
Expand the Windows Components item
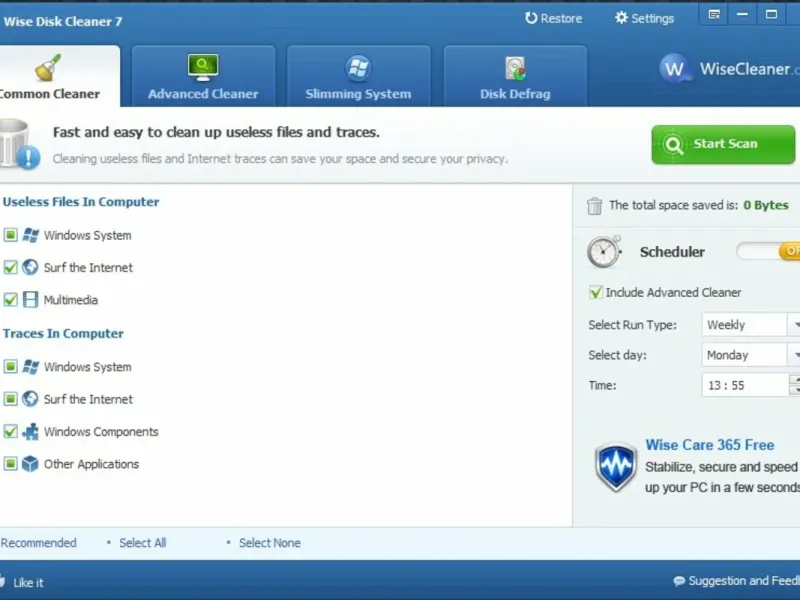pyautogui.click(x=101, y=432)
